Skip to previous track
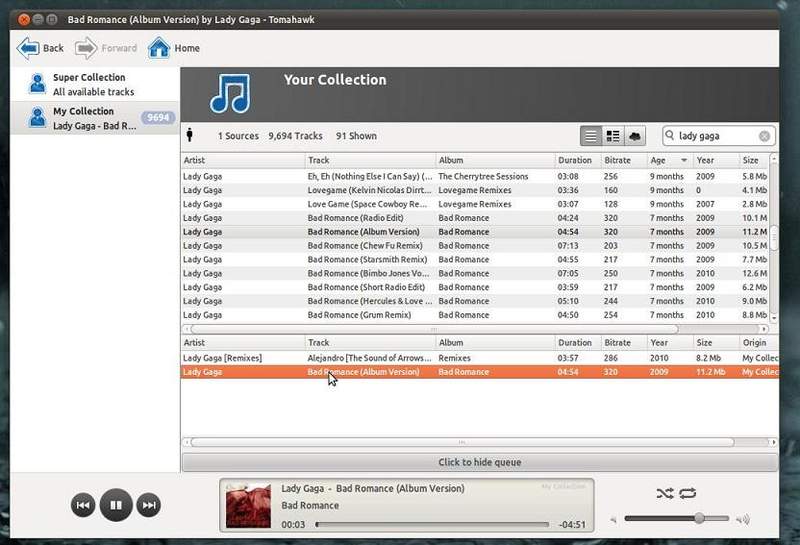This screenshot has width=800, height=545. coord(83,505)
